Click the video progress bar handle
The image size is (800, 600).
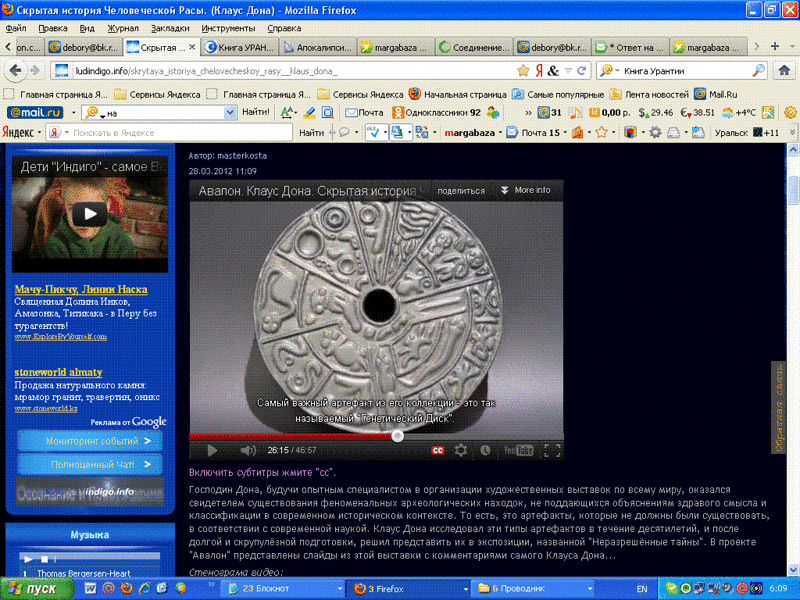click(x=397, y=436)
